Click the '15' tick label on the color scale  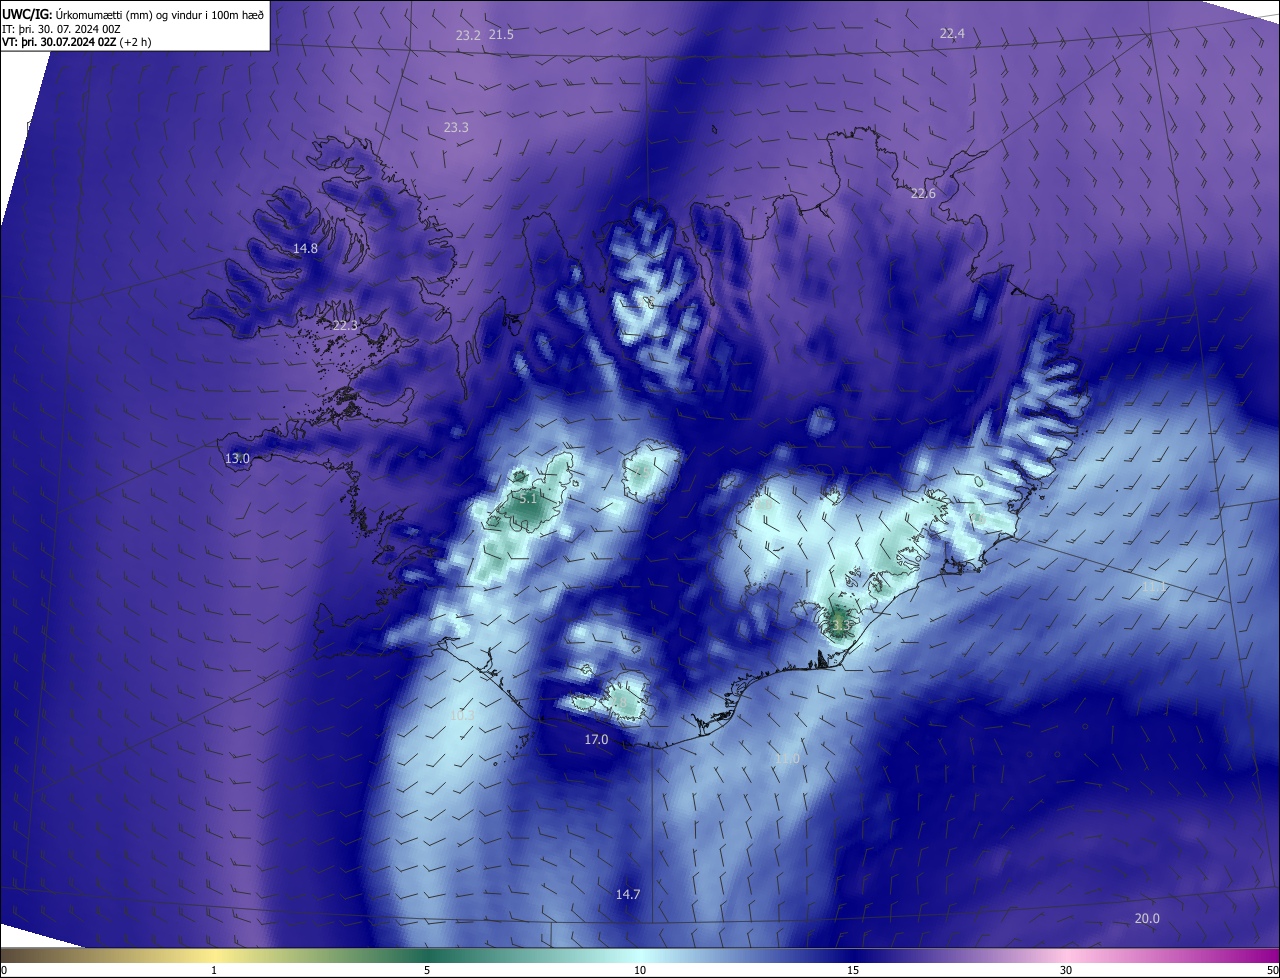pyautogui.click(x=853, y=971)
